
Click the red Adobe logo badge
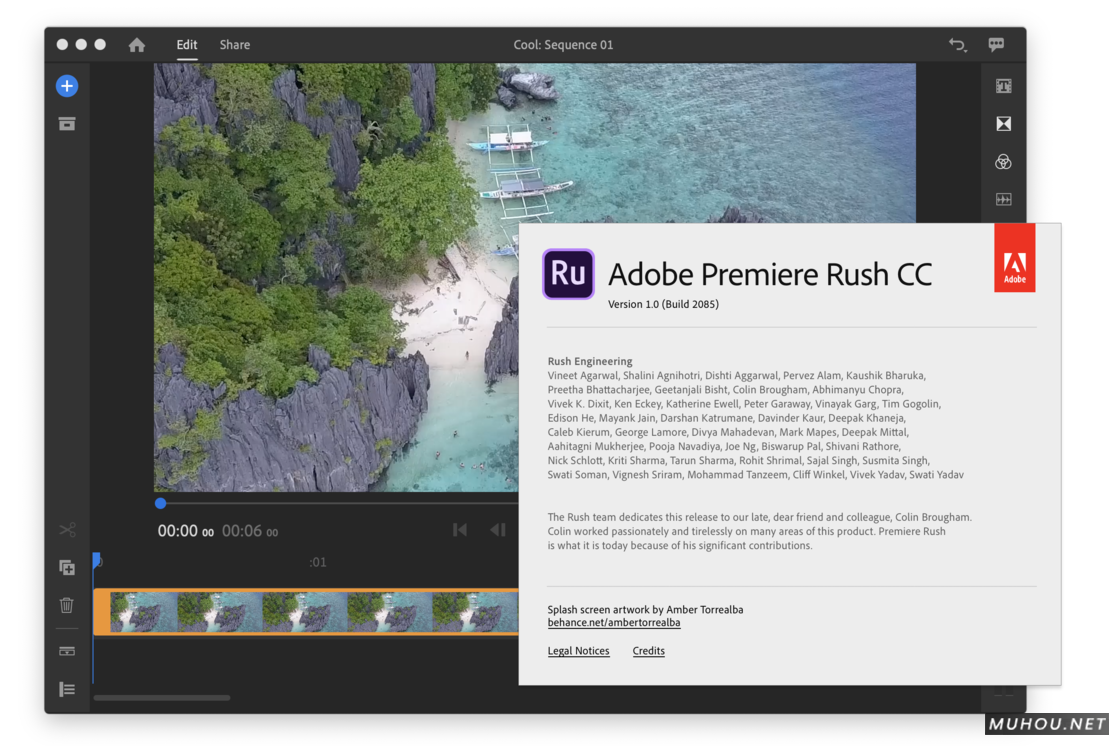click(1014, 258)
